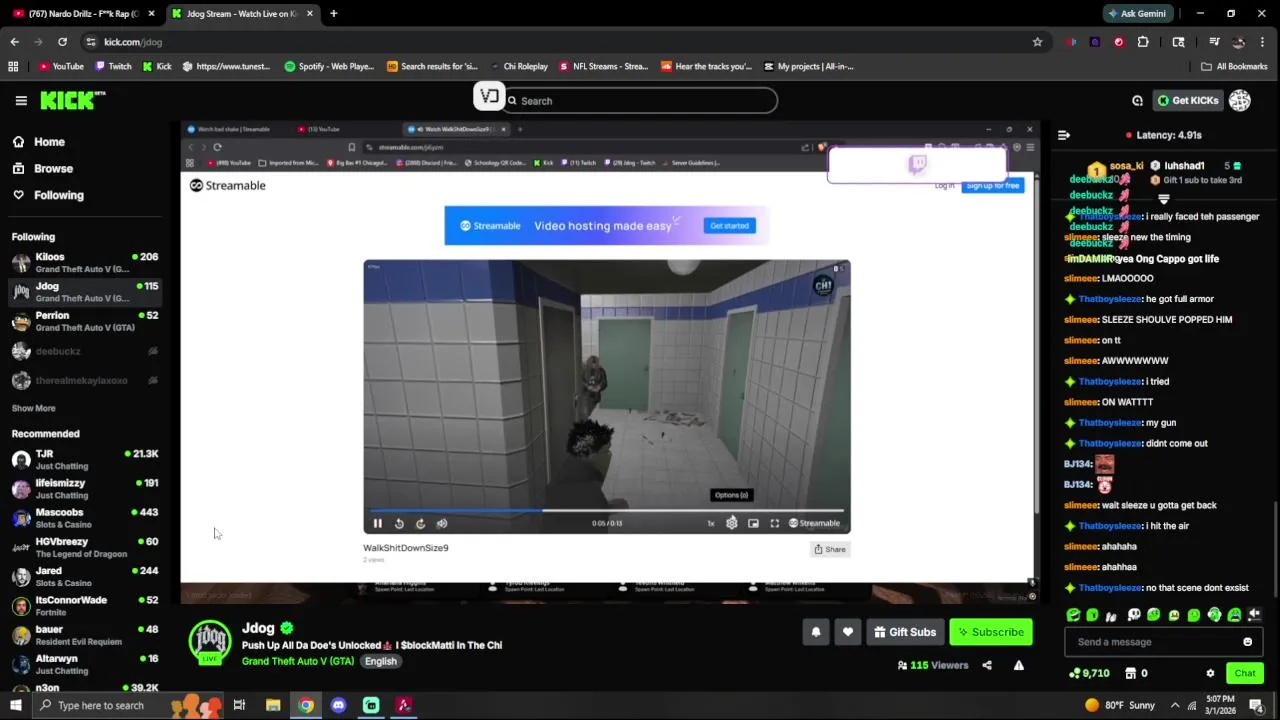Collapse the chat panel arrow icon

[x=1064, y=135]
